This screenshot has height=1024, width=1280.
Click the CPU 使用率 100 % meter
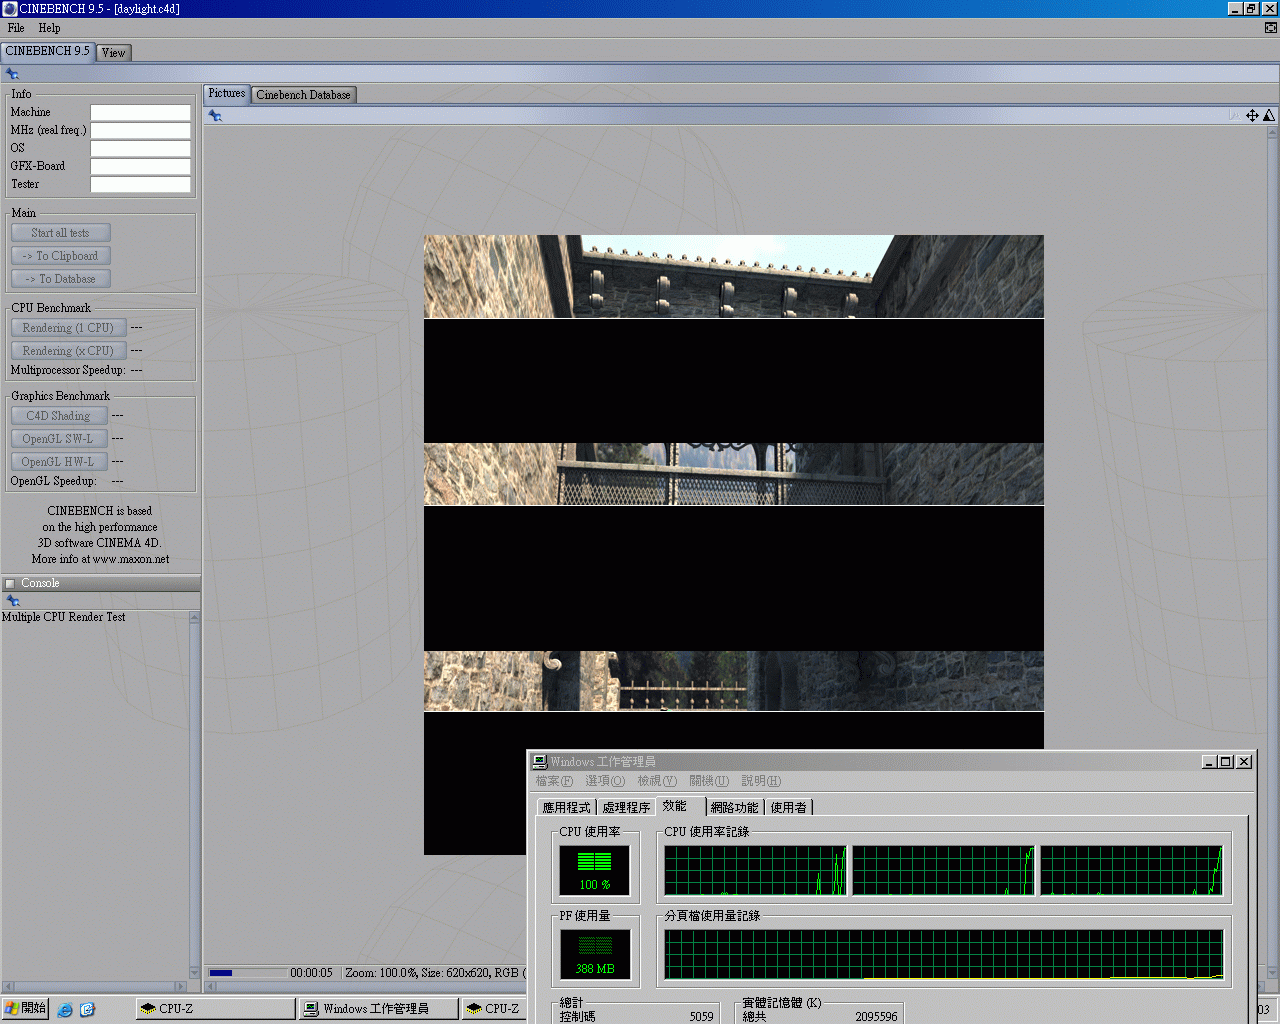[594, 870]
